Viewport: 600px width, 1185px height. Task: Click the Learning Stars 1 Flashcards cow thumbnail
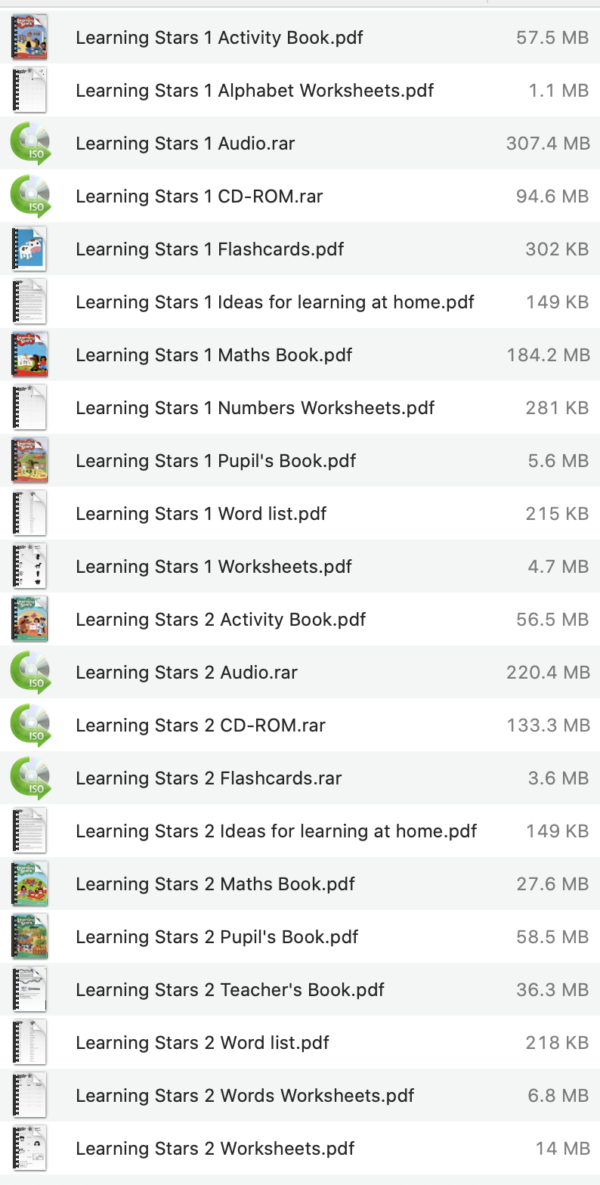pos(29,249)
